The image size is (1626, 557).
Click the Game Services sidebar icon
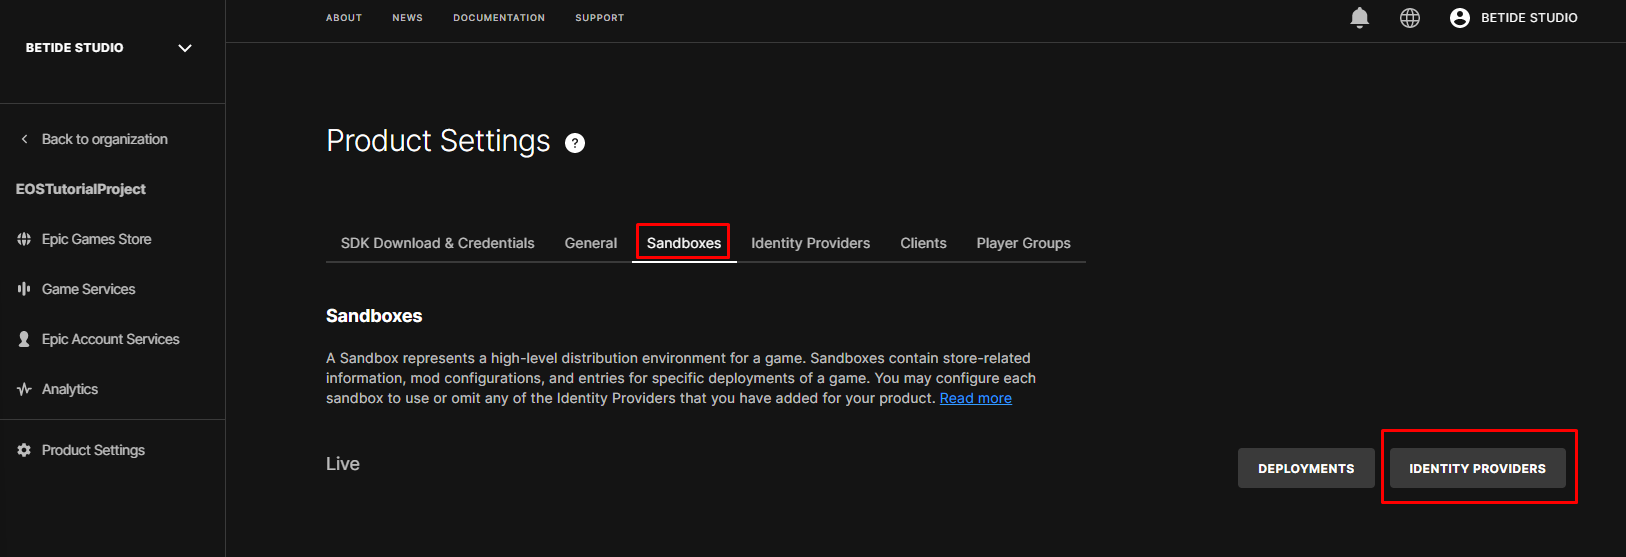click(x=24, y=289)
